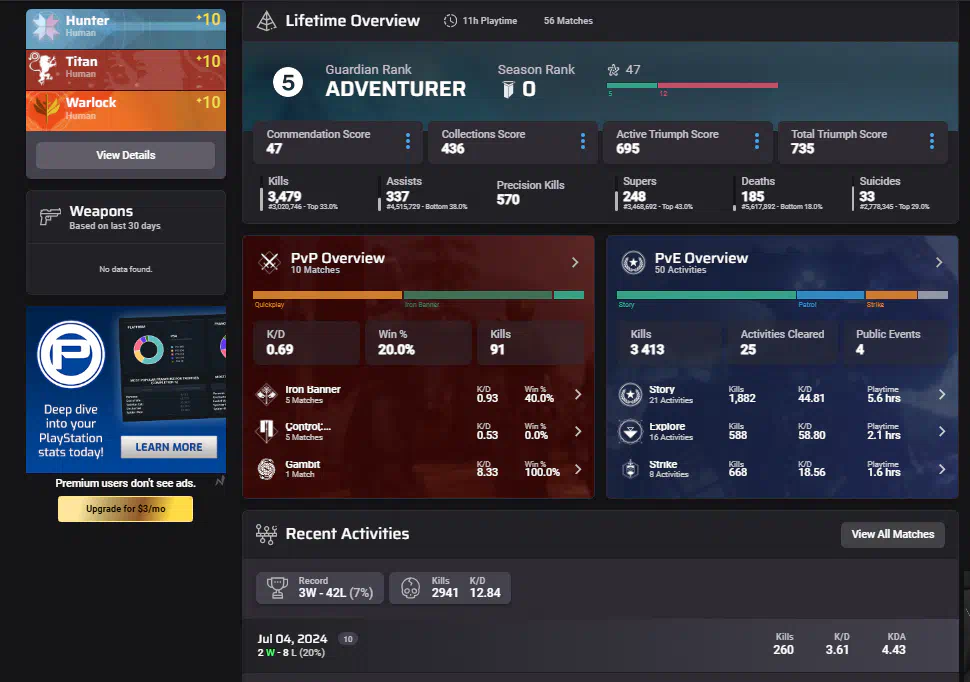The width and height of the screenshot is (970, 682).
Task: Click the Hunter class emblem icon
Action: (45, 27)
